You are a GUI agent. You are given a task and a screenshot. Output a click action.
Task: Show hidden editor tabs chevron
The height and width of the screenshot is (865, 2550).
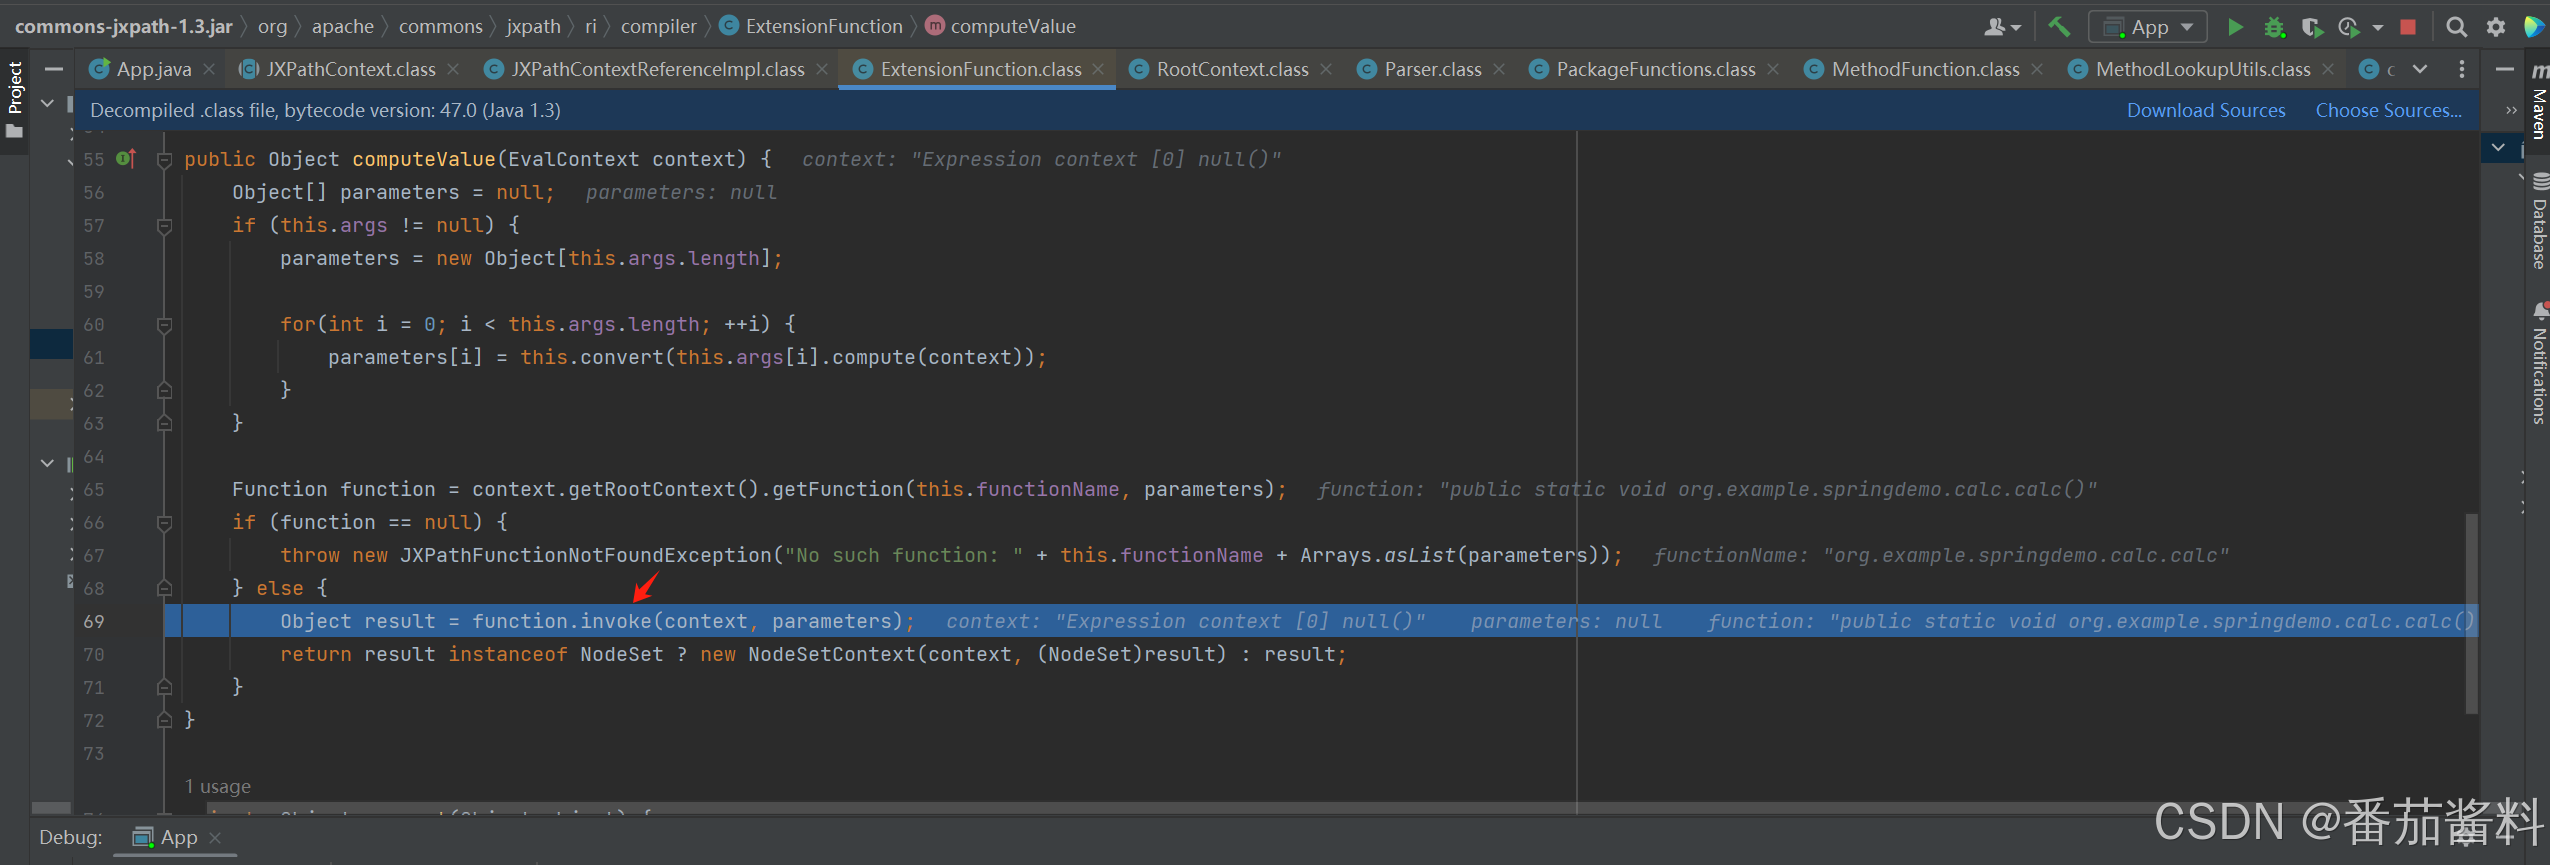[x=2420, y=69]
